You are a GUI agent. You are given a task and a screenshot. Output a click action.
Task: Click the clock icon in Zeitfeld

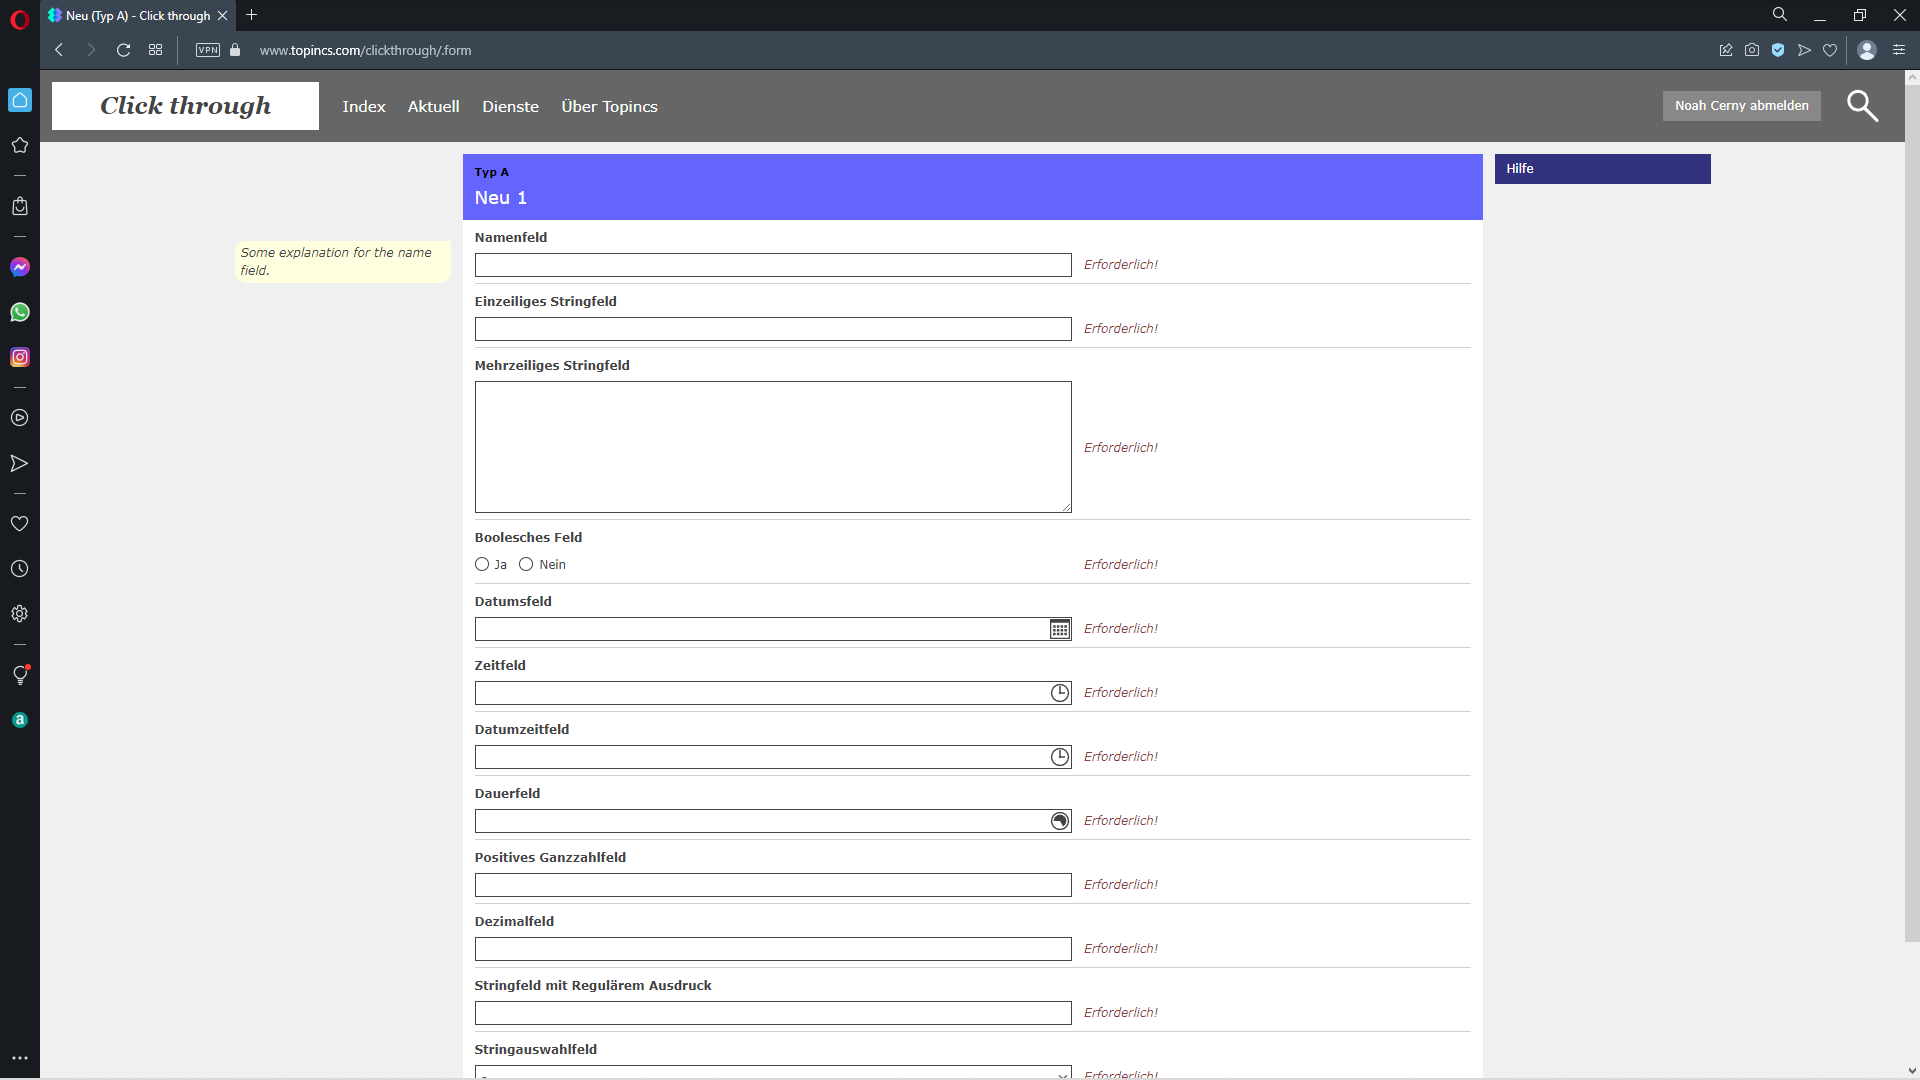(1060, 693)
